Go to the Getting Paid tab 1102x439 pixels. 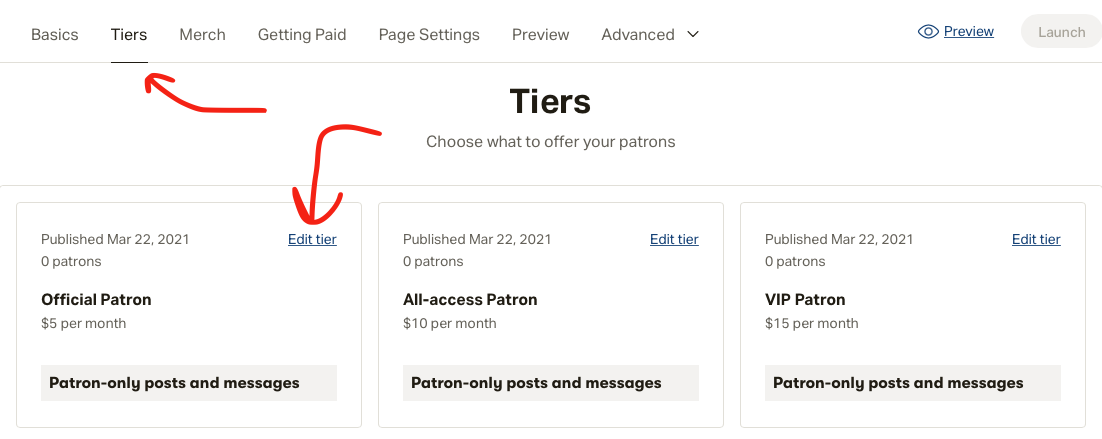[302, 34]
